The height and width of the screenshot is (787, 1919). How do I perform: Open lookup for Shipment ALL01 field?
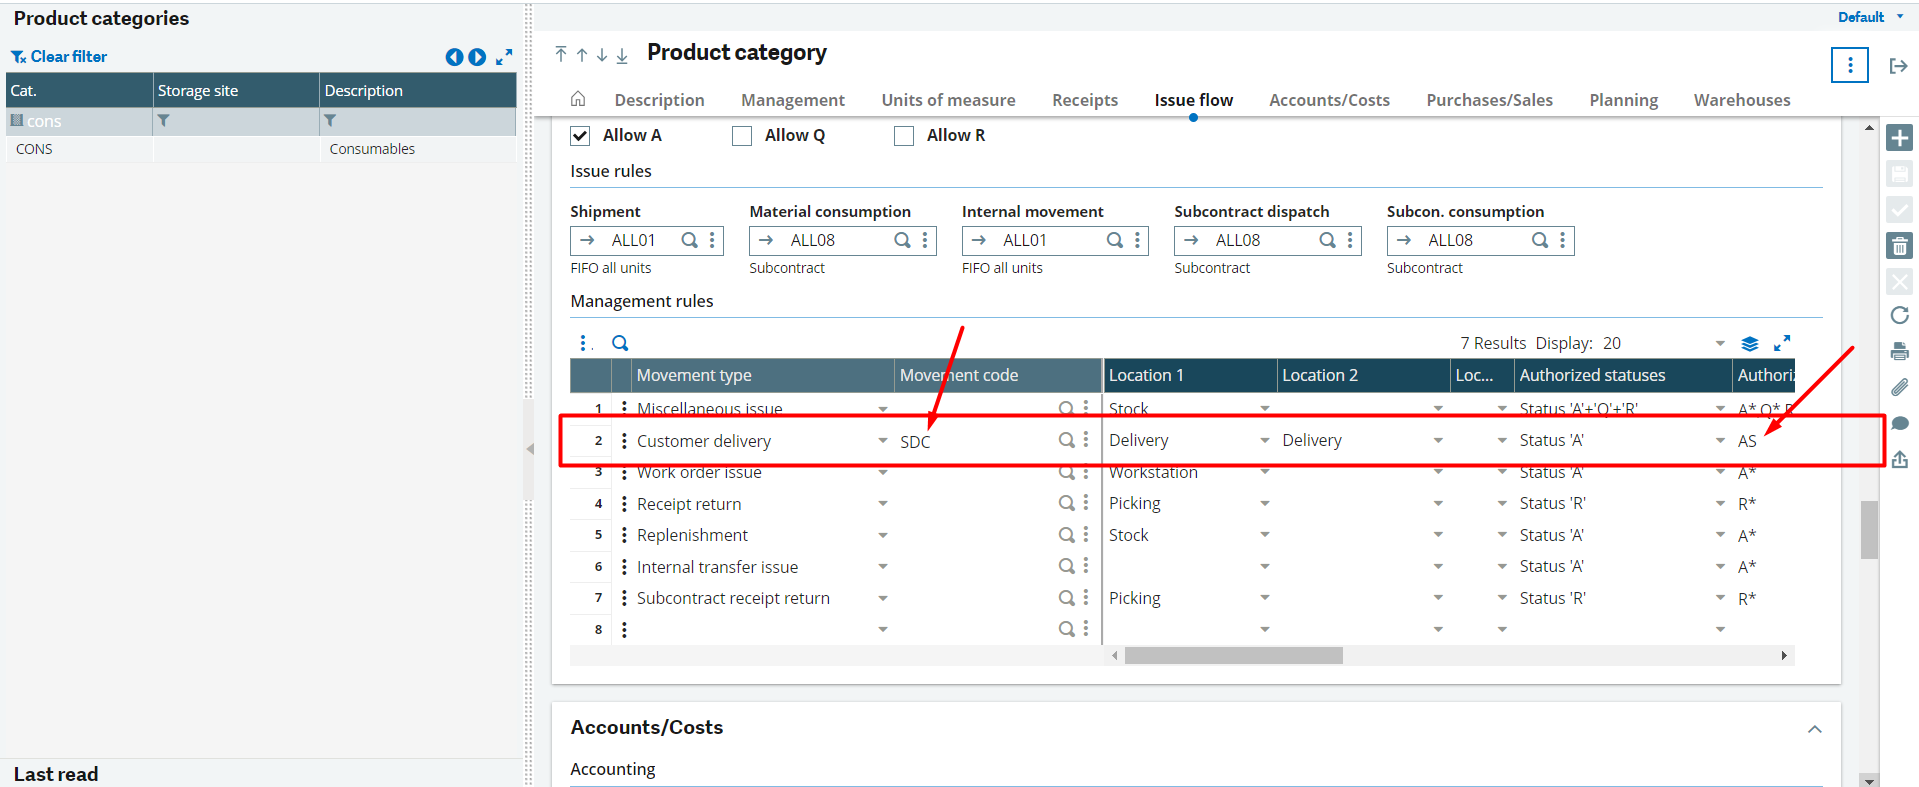(689, 240)
